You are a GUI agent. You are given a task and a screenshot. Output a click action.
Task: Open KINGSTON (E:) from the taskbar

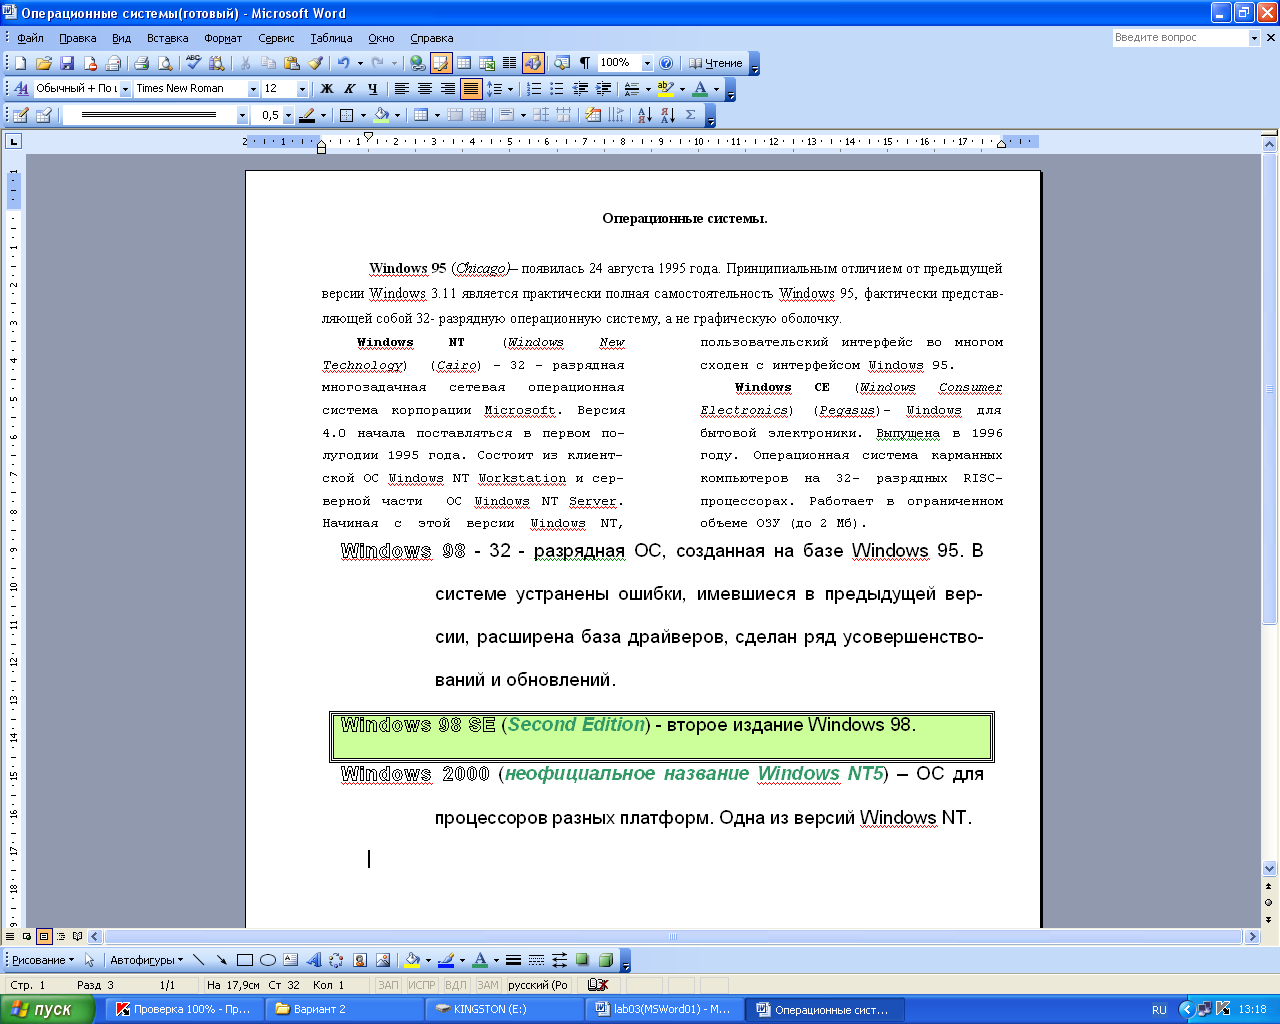[506, 1009]
